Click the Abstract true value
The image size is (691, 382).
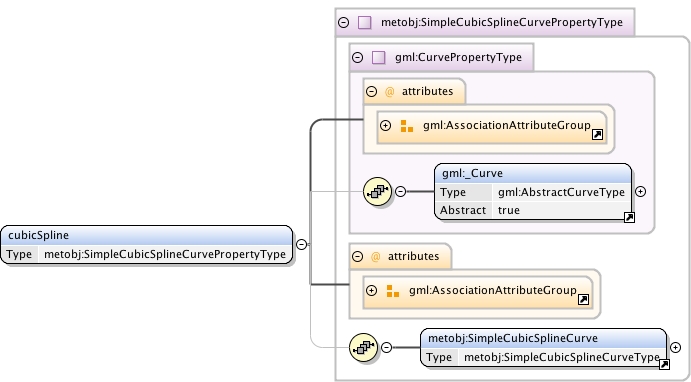509,210
